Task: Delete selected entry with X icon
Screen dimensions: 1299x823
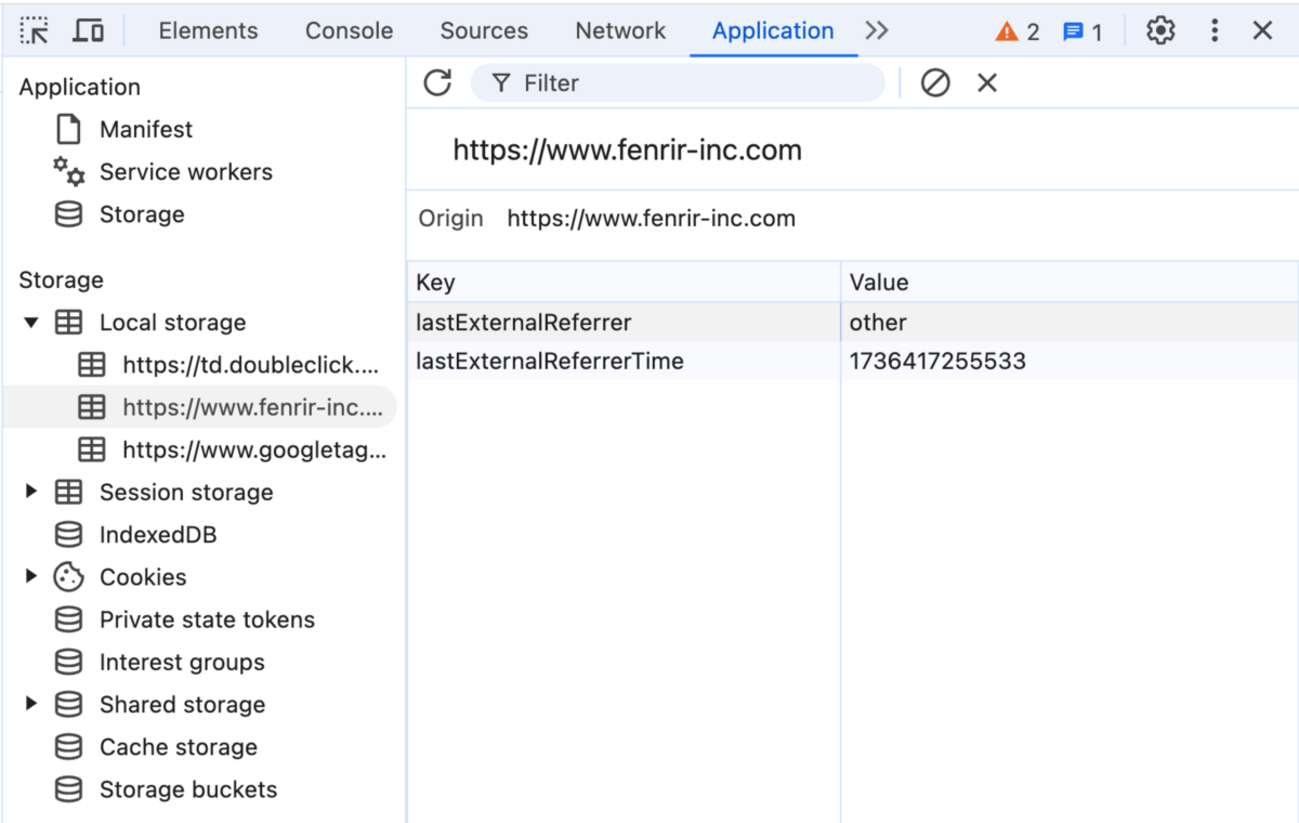Action: (987, 83)
